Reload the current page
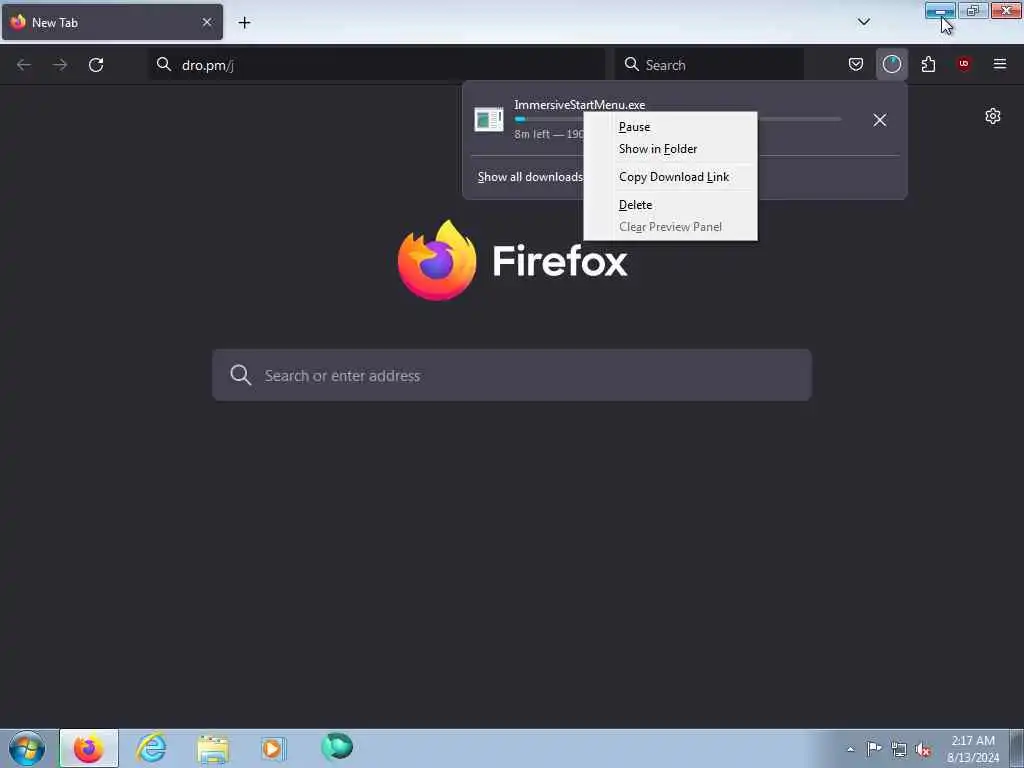 pos(96,65)
